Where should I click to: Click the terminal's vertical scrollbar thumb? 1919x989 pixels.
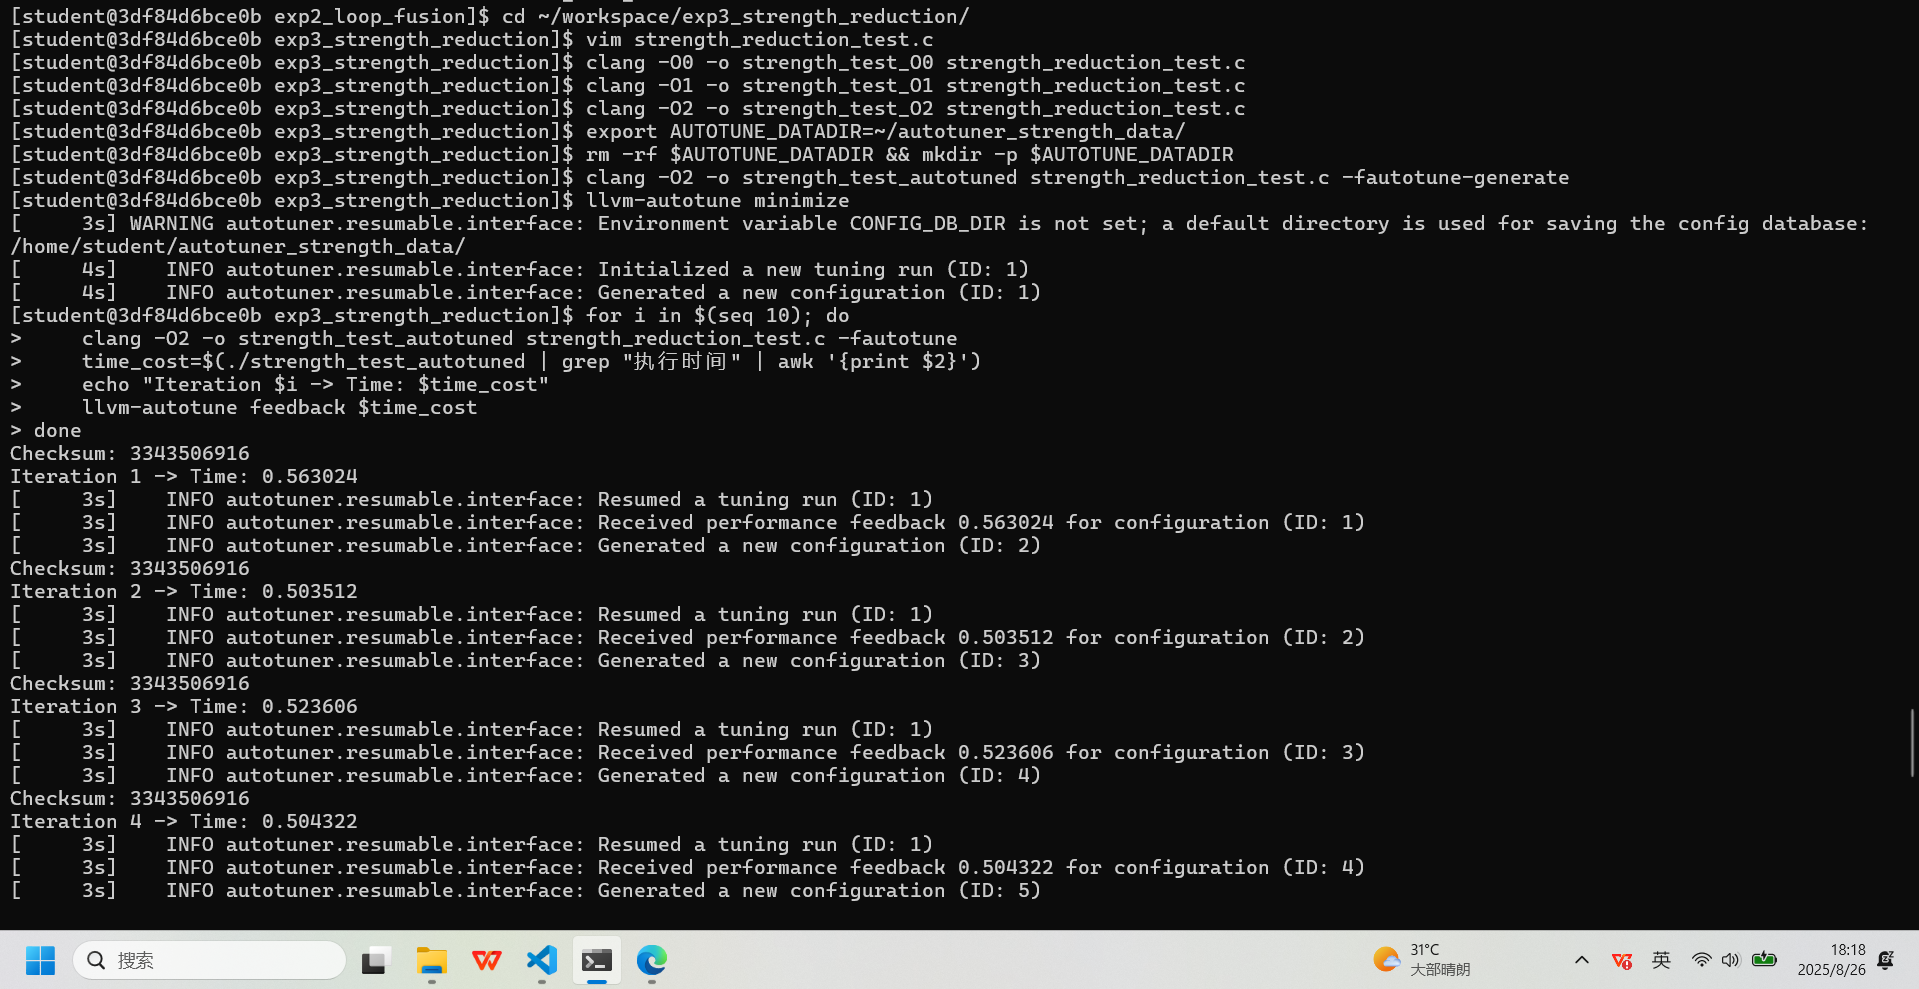coord(1912,742)
